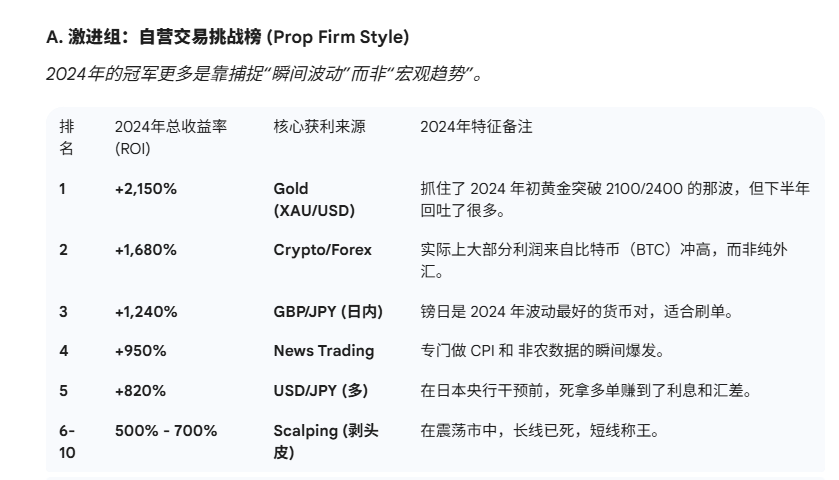Click the note mentioning 比特币（BTC）冲高

click(x=603, y=260)
